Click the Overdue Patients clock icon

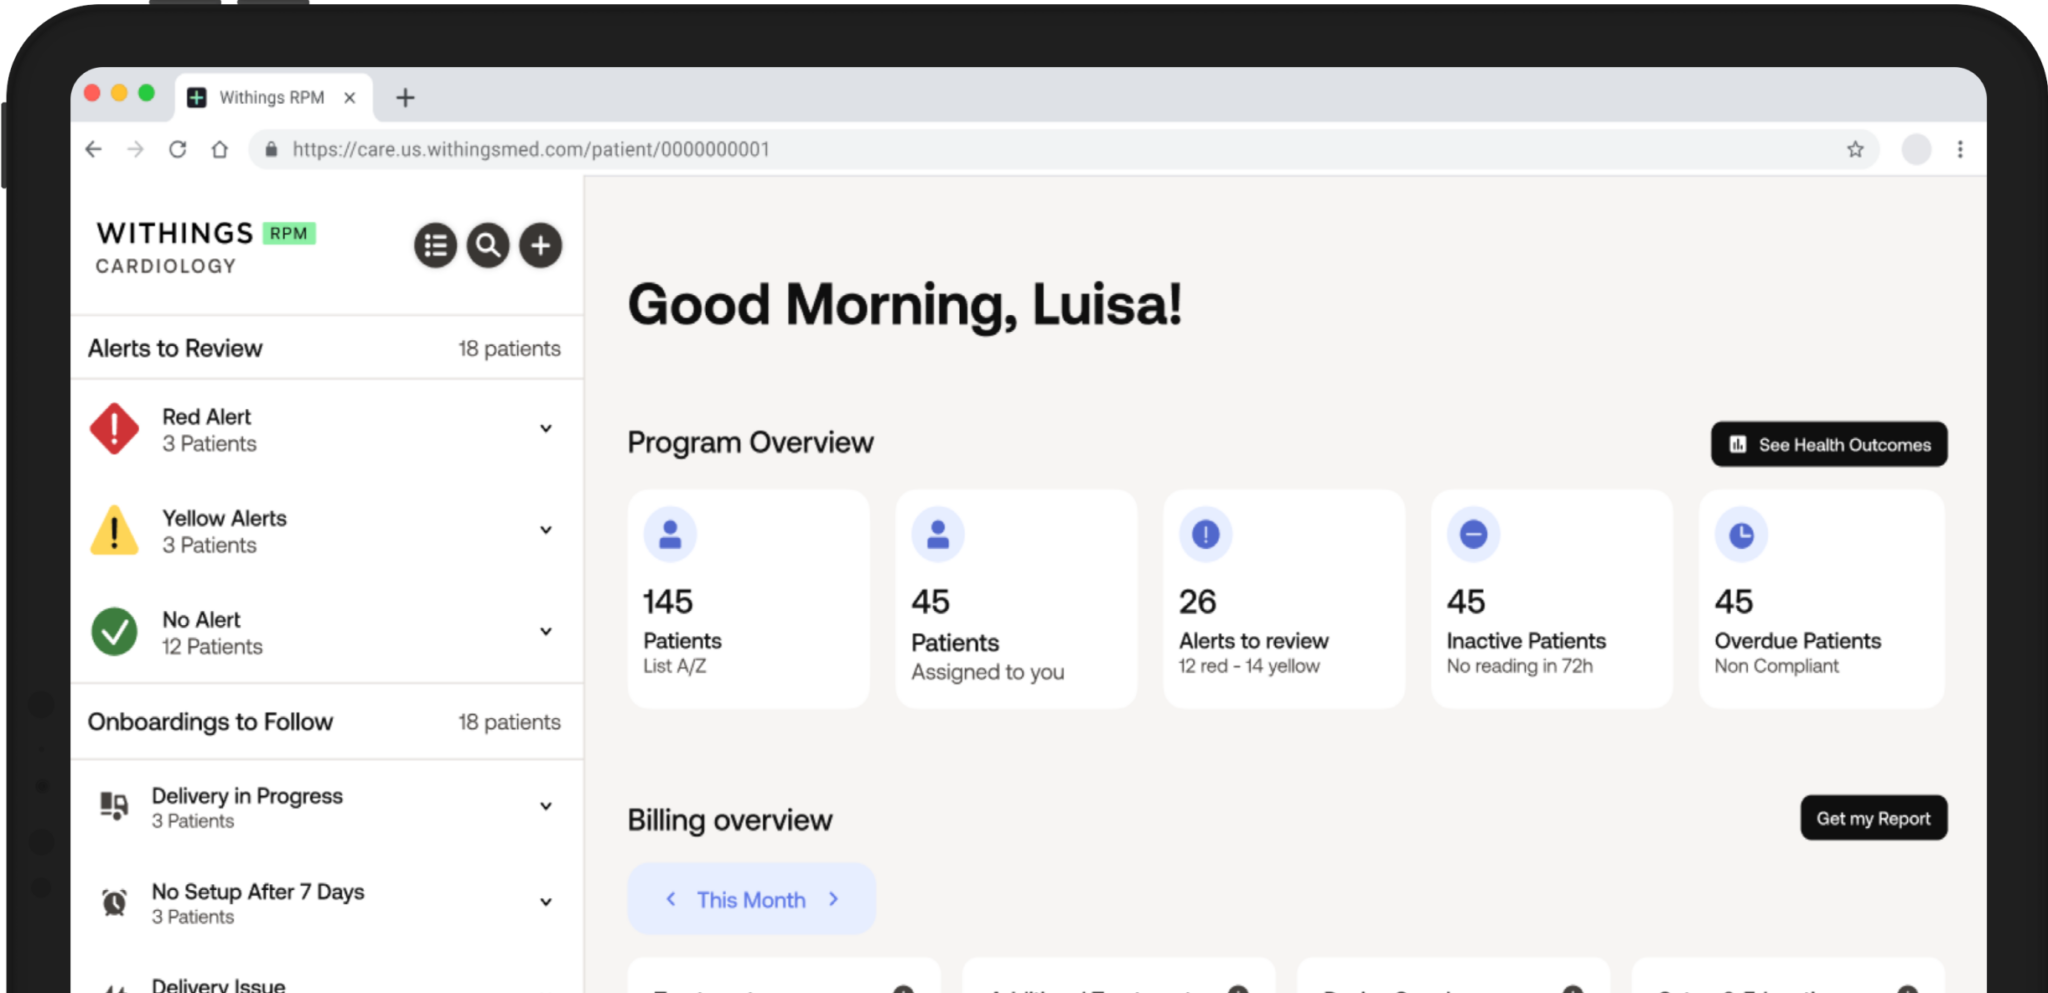1741,534
